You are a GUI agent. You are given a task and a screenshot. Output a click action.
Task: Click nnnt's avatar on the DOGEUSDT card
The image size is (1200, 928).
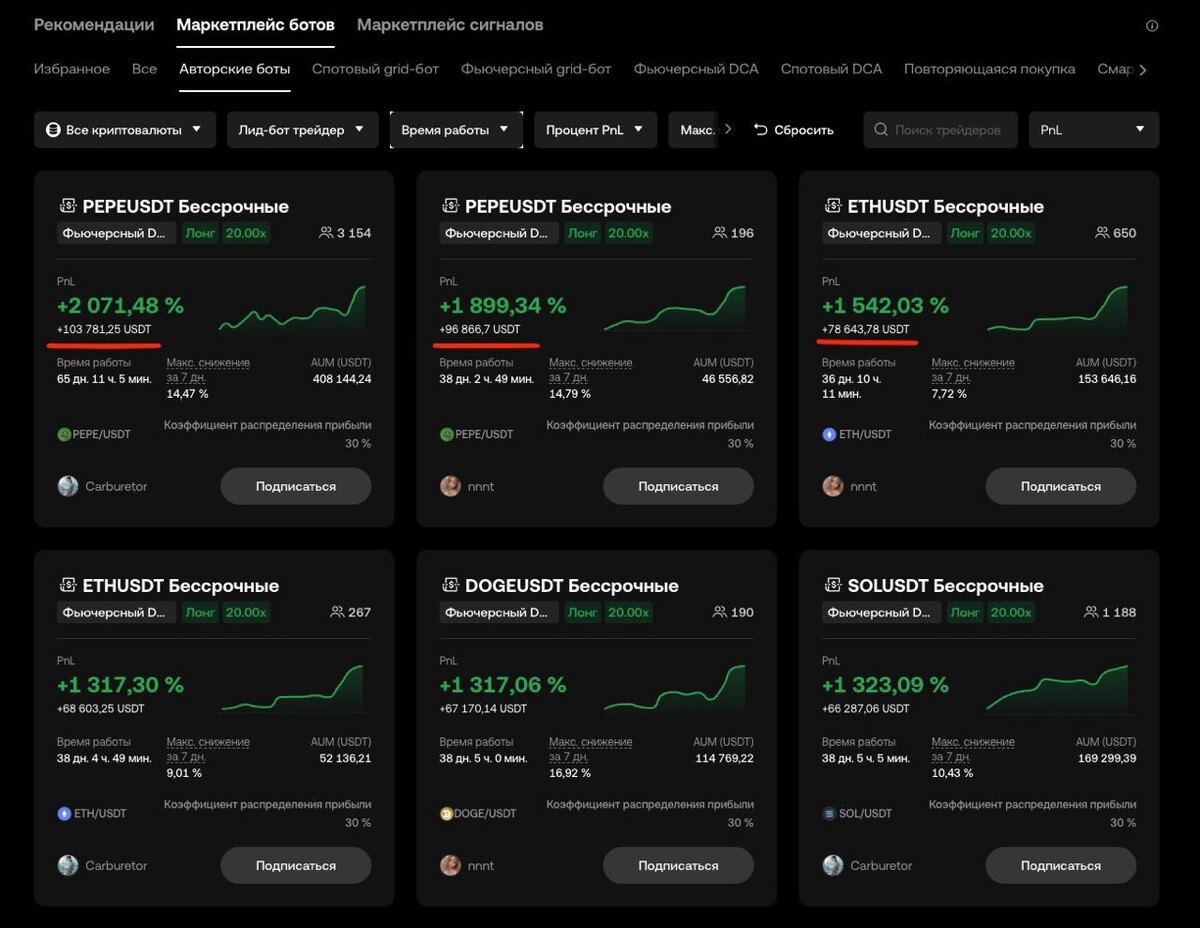pos(450,865)
